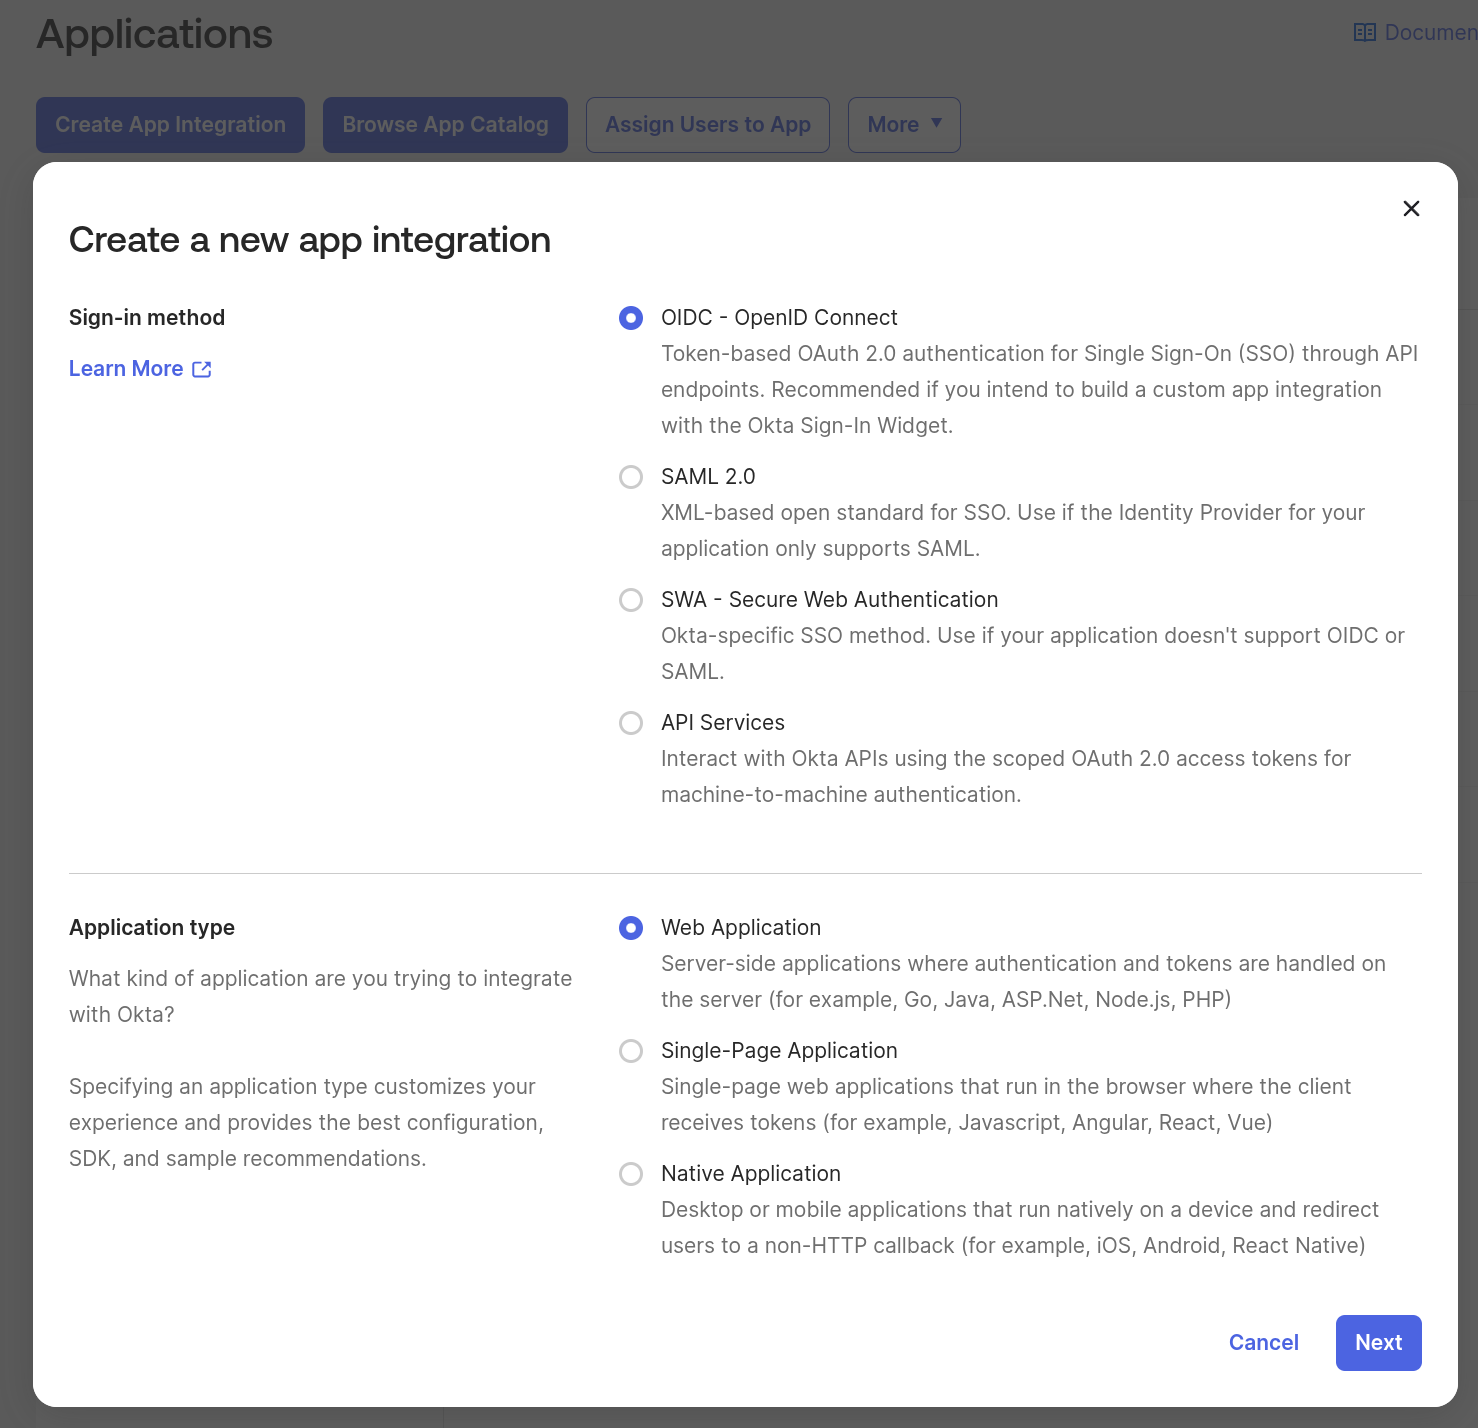The height and width of the screenshot is (1428, 1478).
Task: Open the Documentation link
Action: (x=1429, y=33)
